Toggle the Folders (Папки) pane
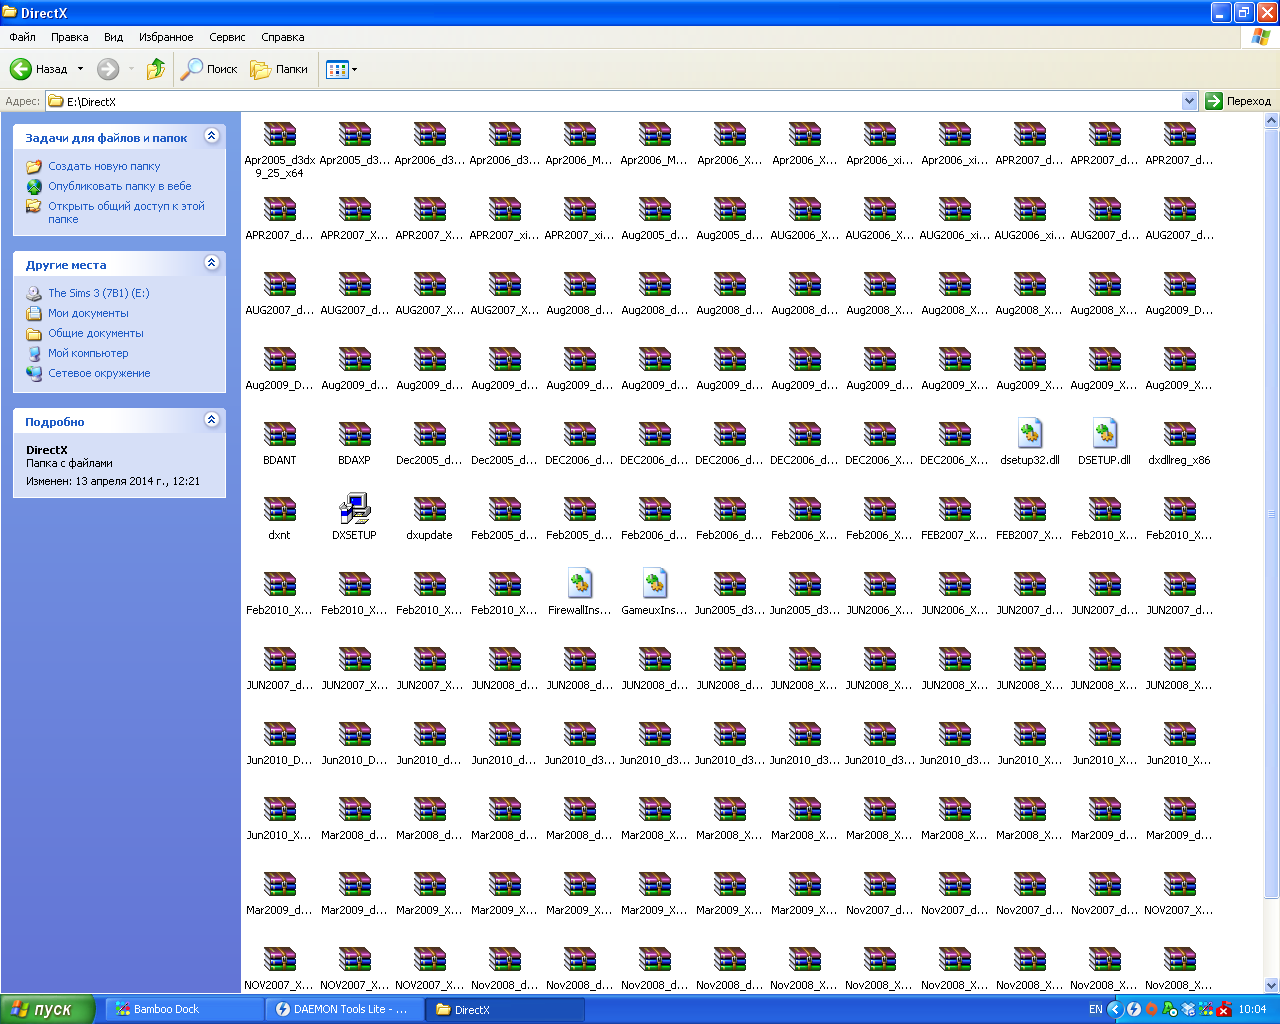Screen dimensions: 1280x1024 tap(279, 69)
